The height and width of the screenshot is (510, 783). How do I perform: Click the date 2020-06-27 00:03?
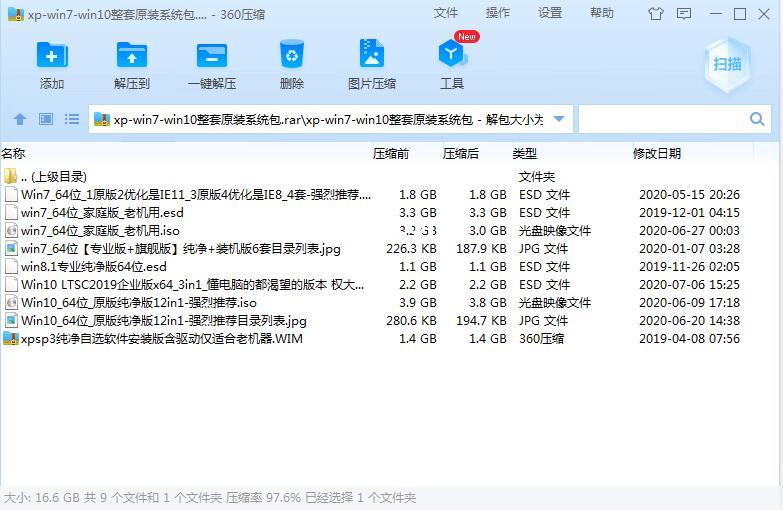(x=689, y=230)
